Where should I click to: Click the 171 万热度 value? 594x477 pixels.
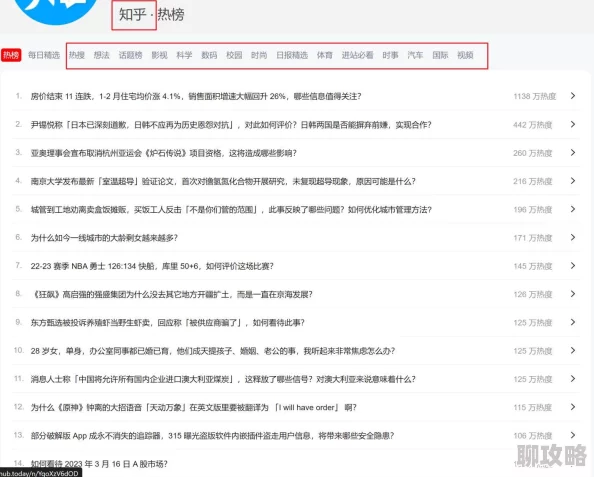pos(533,238)
